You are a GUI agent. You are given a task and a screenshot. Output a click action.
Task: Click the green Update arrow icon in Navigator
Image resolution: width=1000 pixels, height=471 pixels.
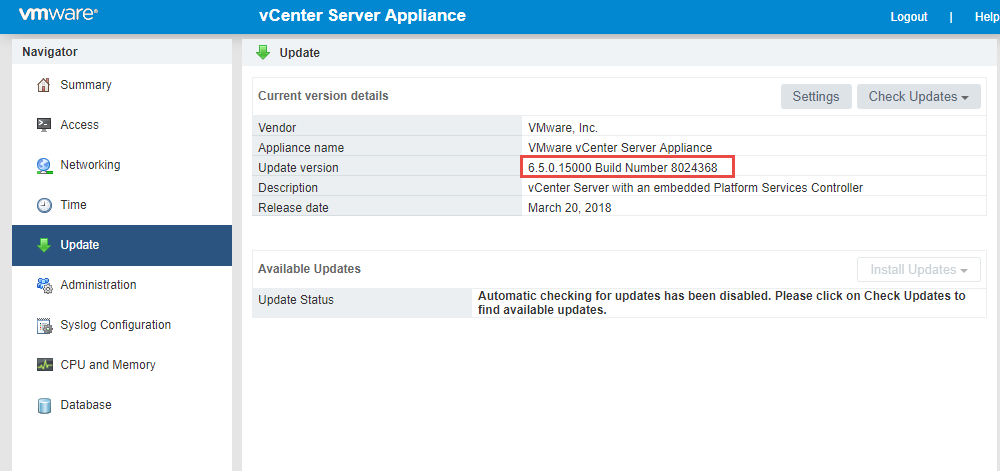pyautogui.click(x=43, y=245)
